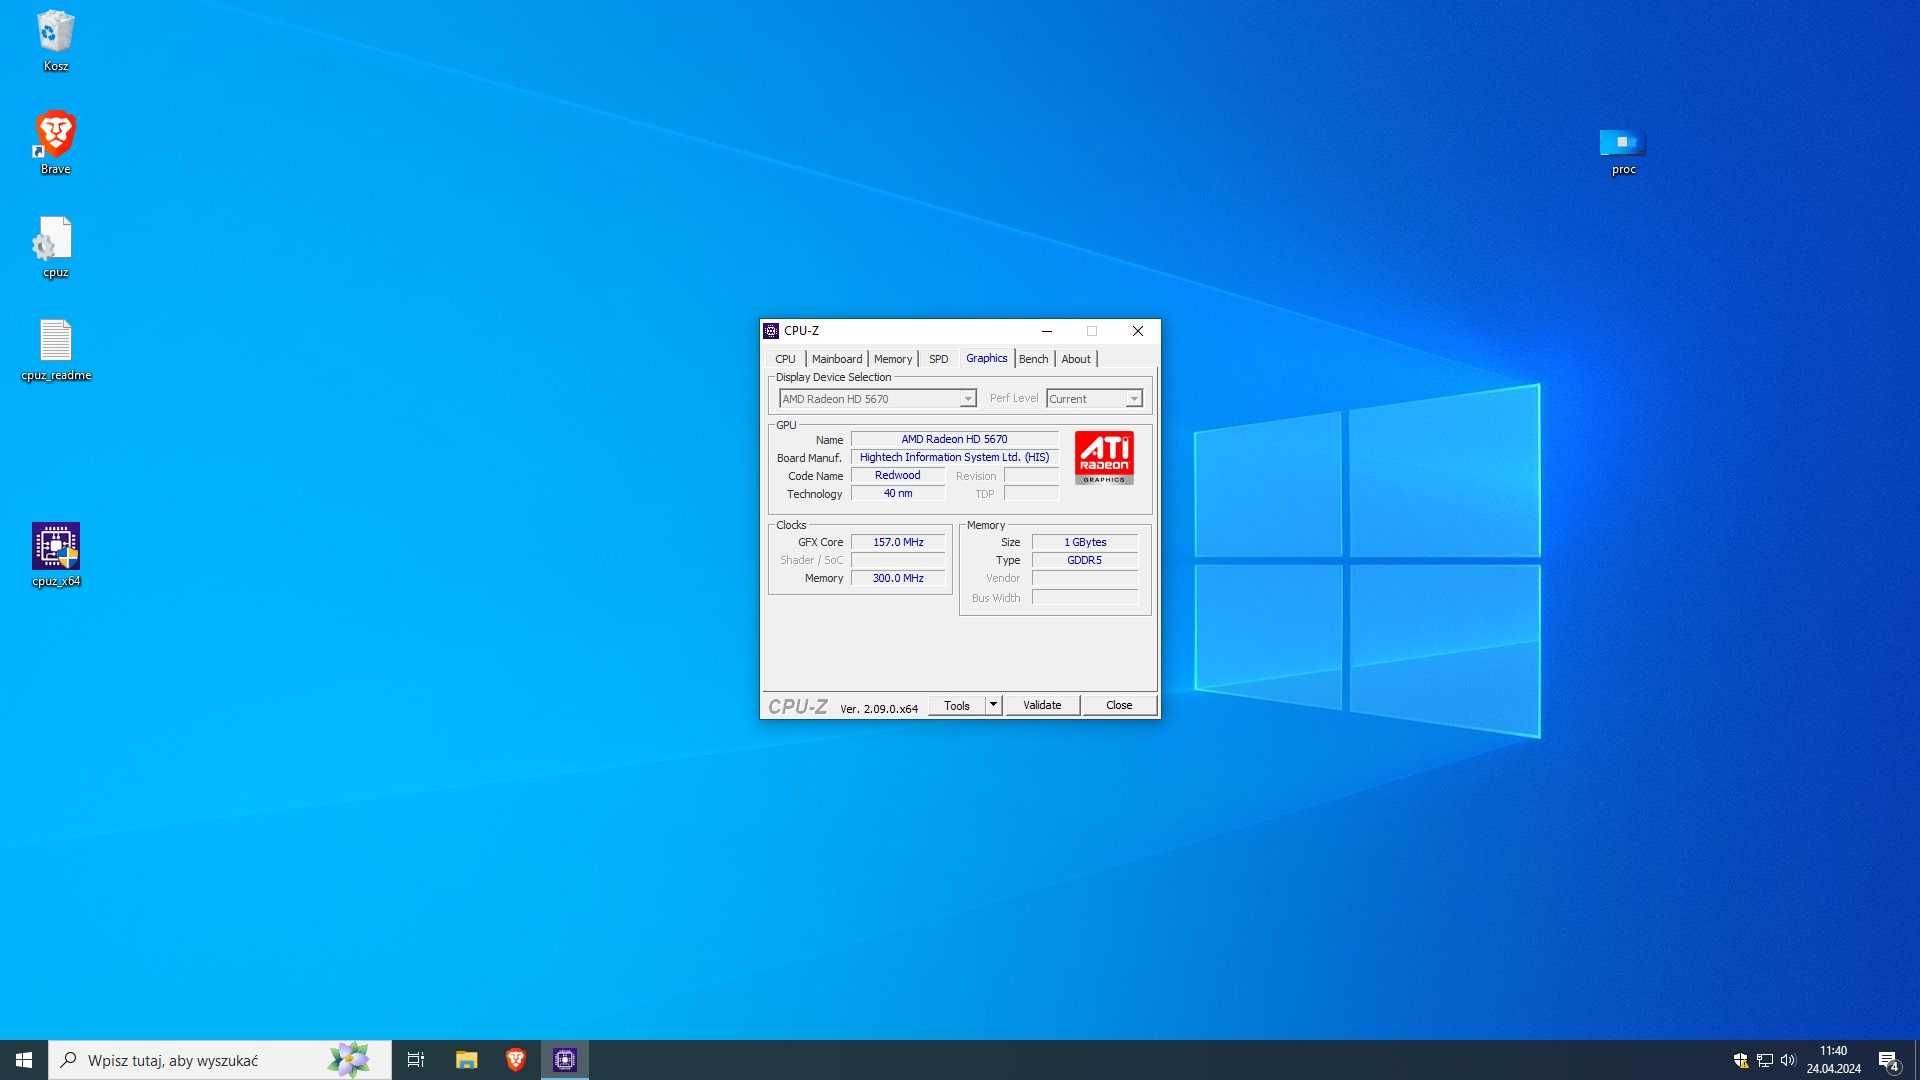The image size is (1920, 1080).
Task: Click the ATI Radeon graphics logo icon
Action: pos(1105,459)
